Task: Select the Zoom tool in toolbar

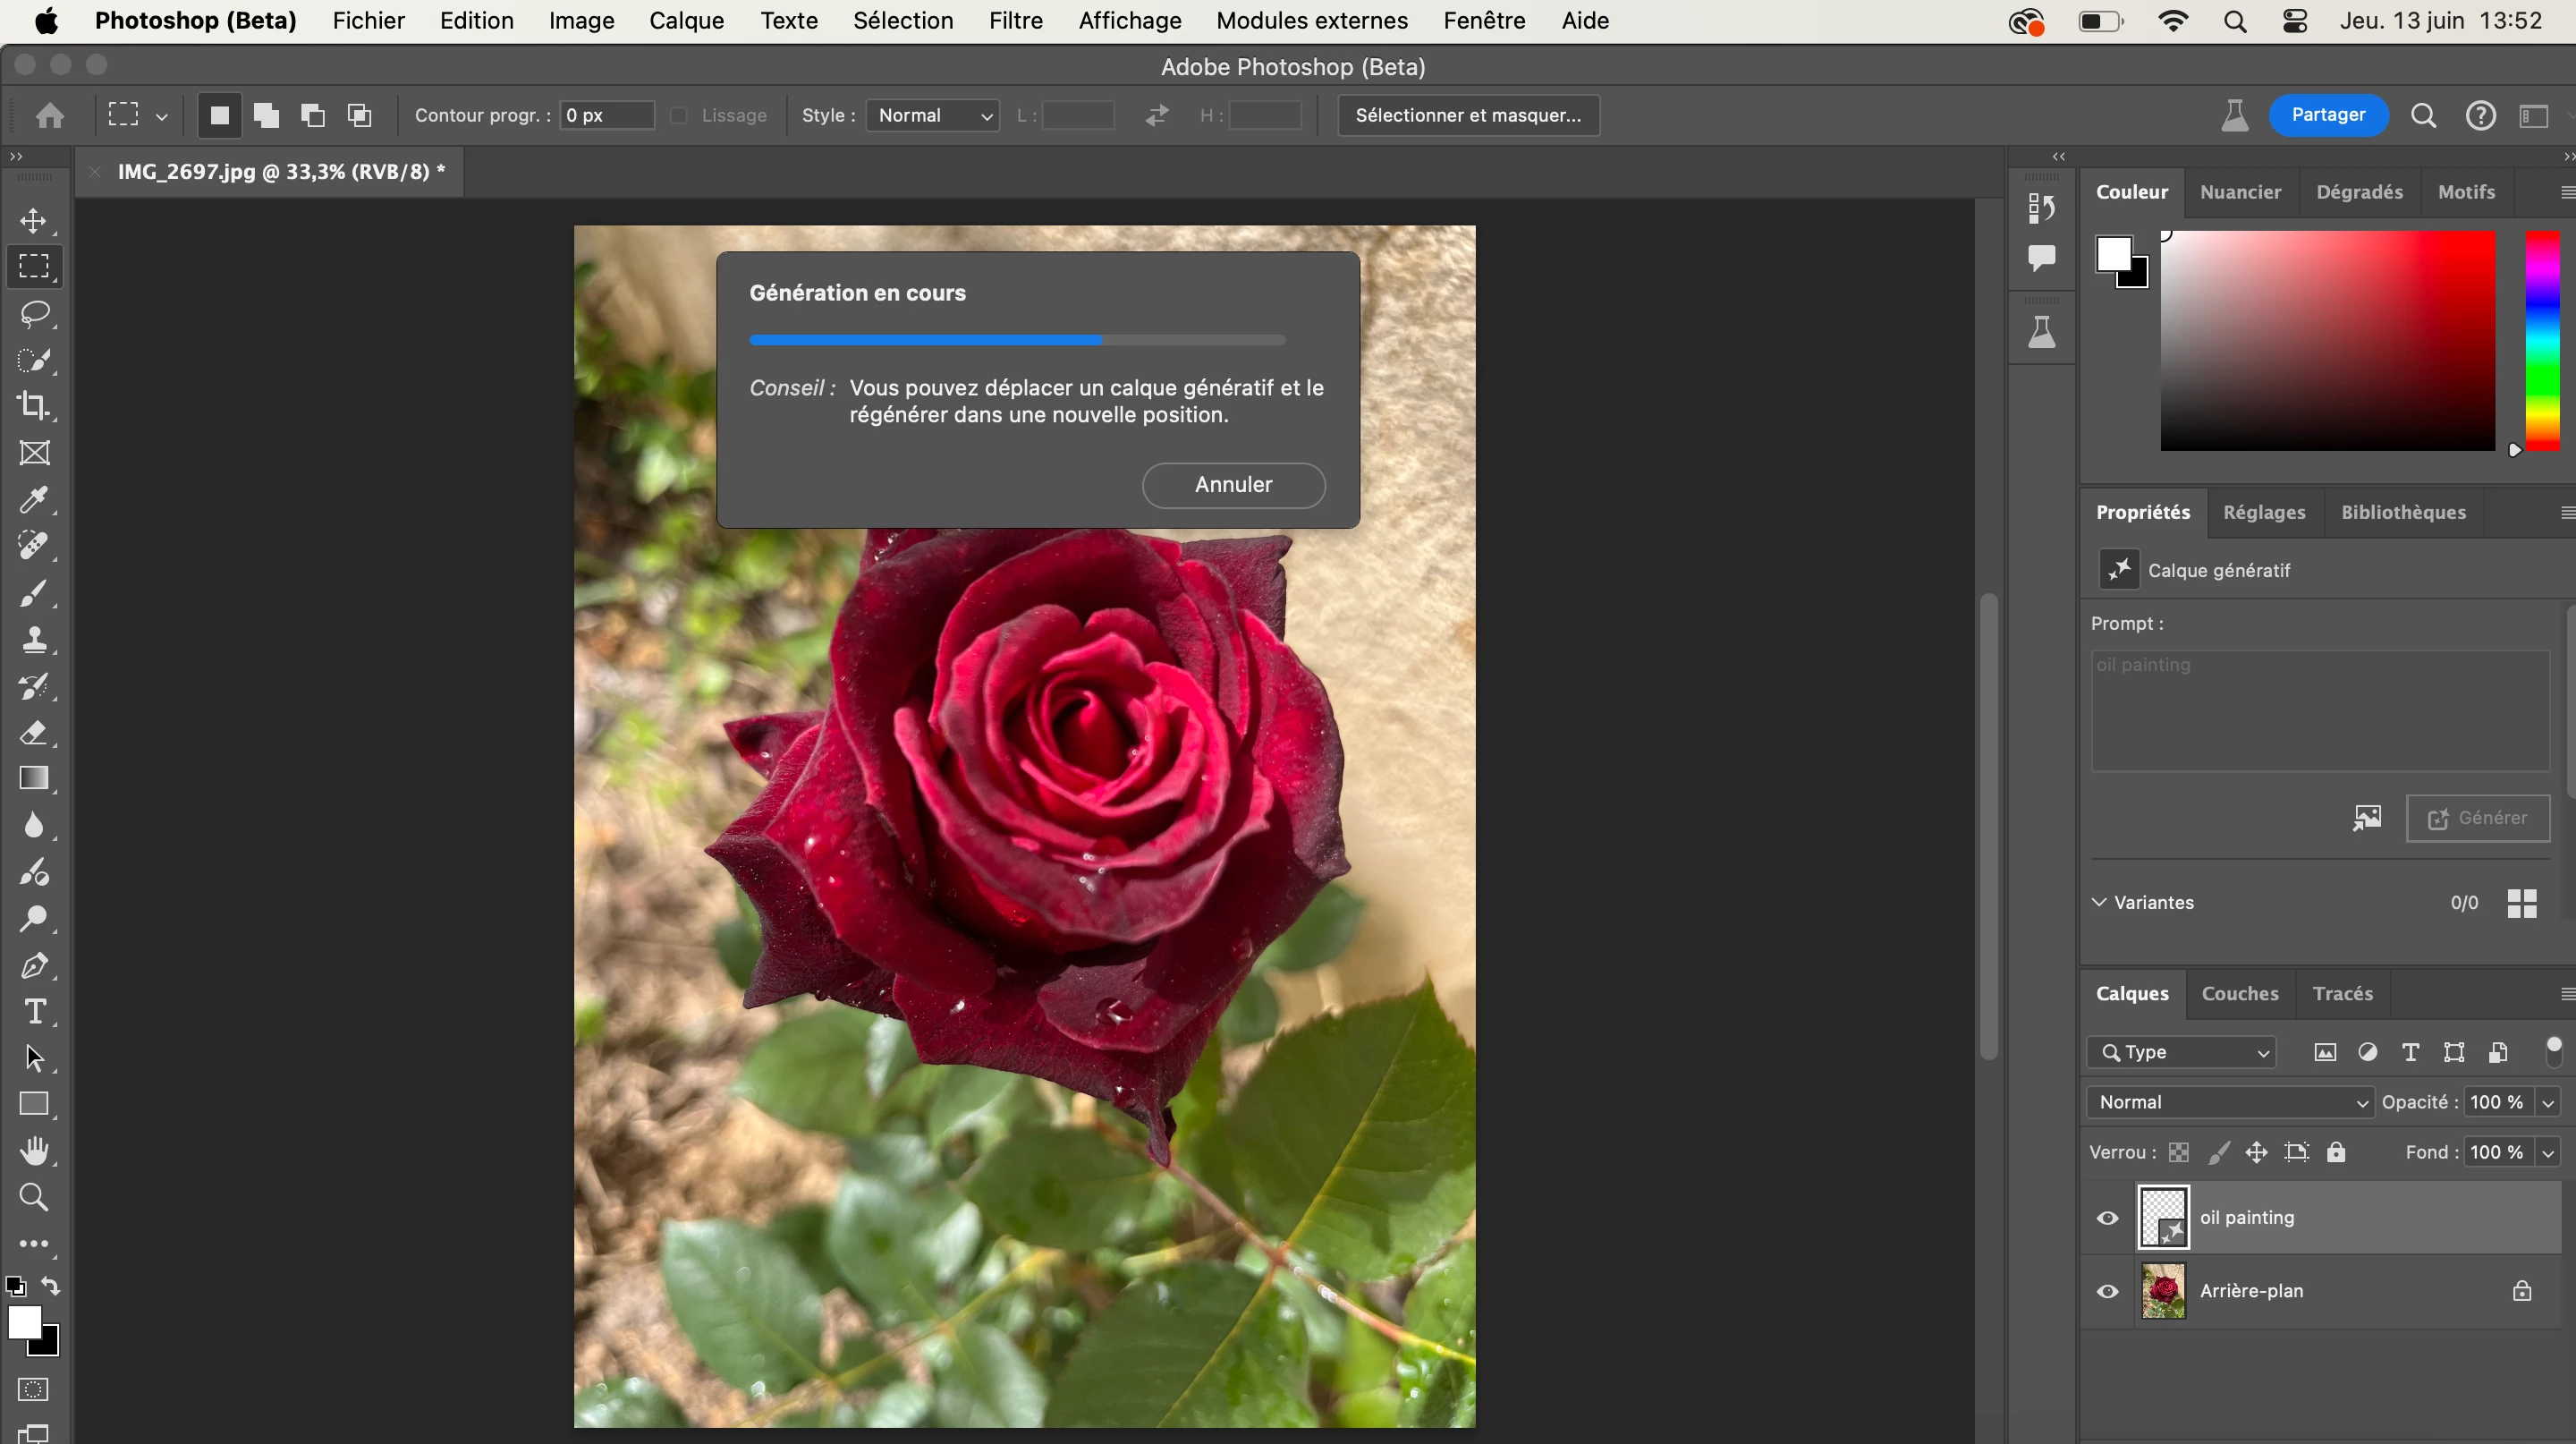Action: click(x=34, y=1197)
